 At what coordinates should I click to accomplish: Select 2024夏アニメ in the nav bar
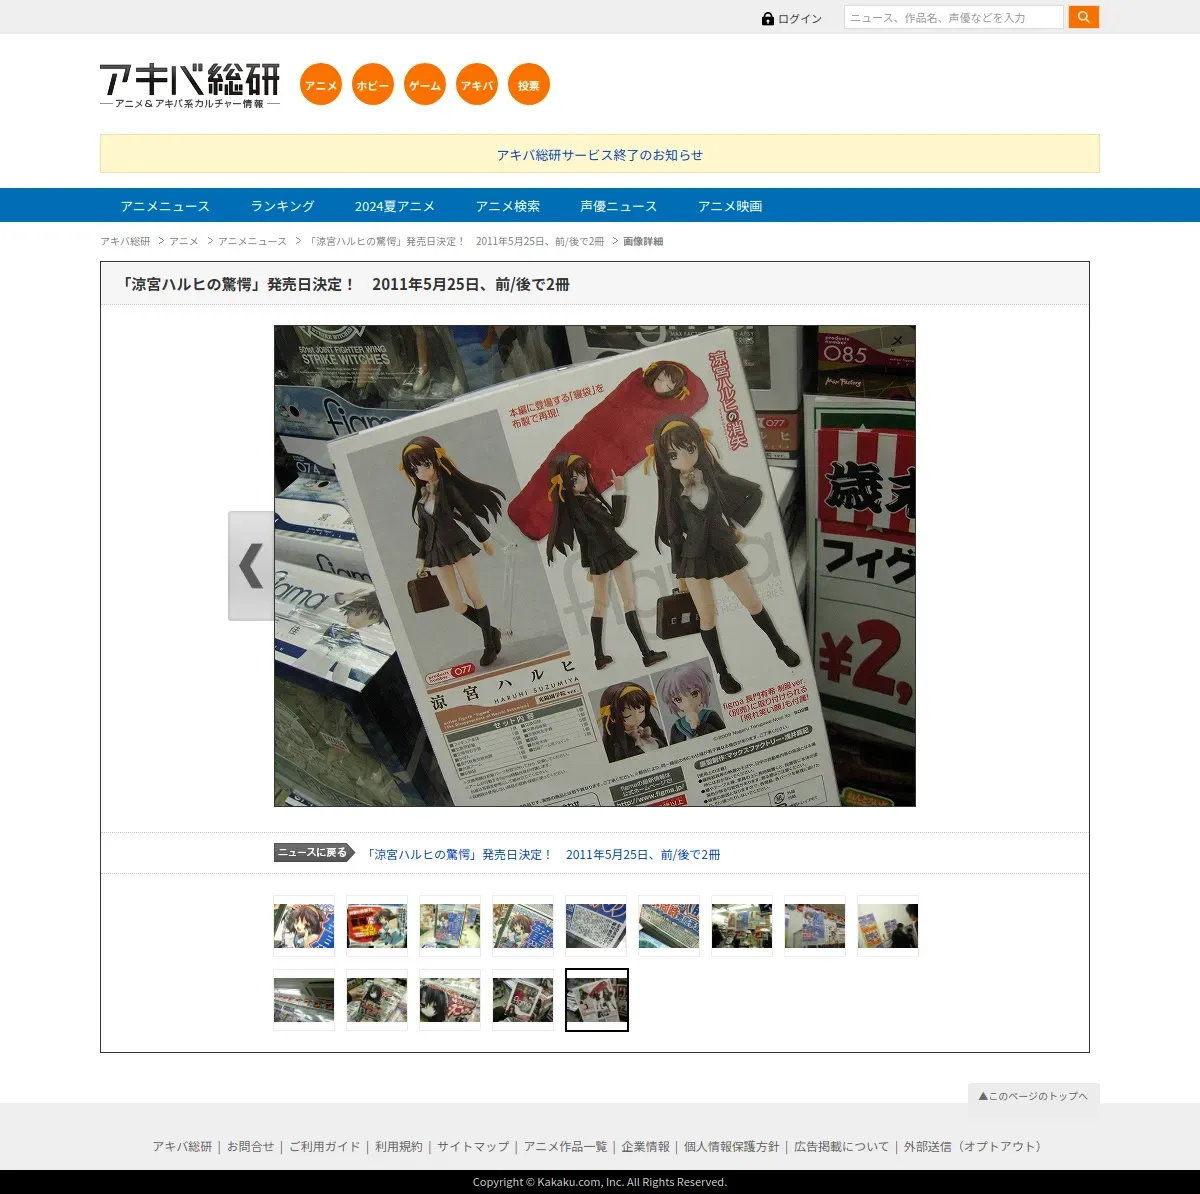395,206
